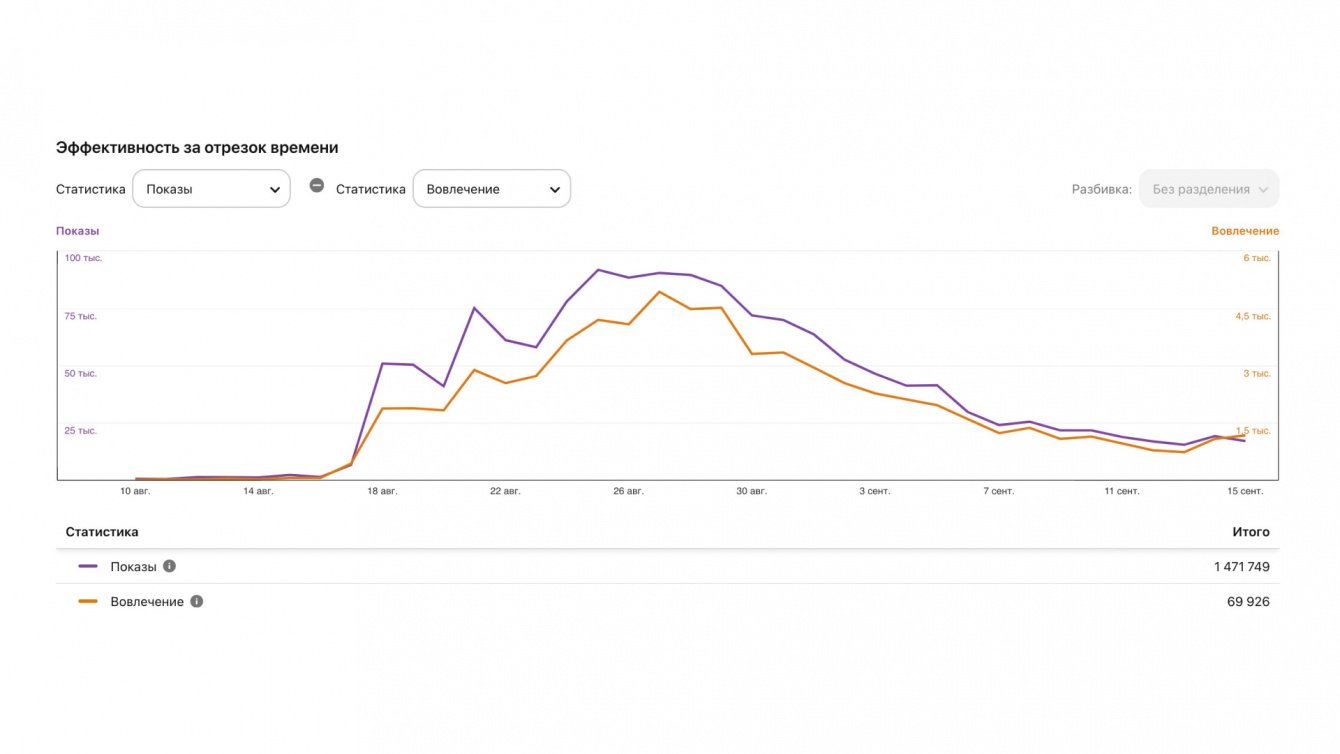Click chevron arrow in Вовлечение dropdown

coord(555,190)
